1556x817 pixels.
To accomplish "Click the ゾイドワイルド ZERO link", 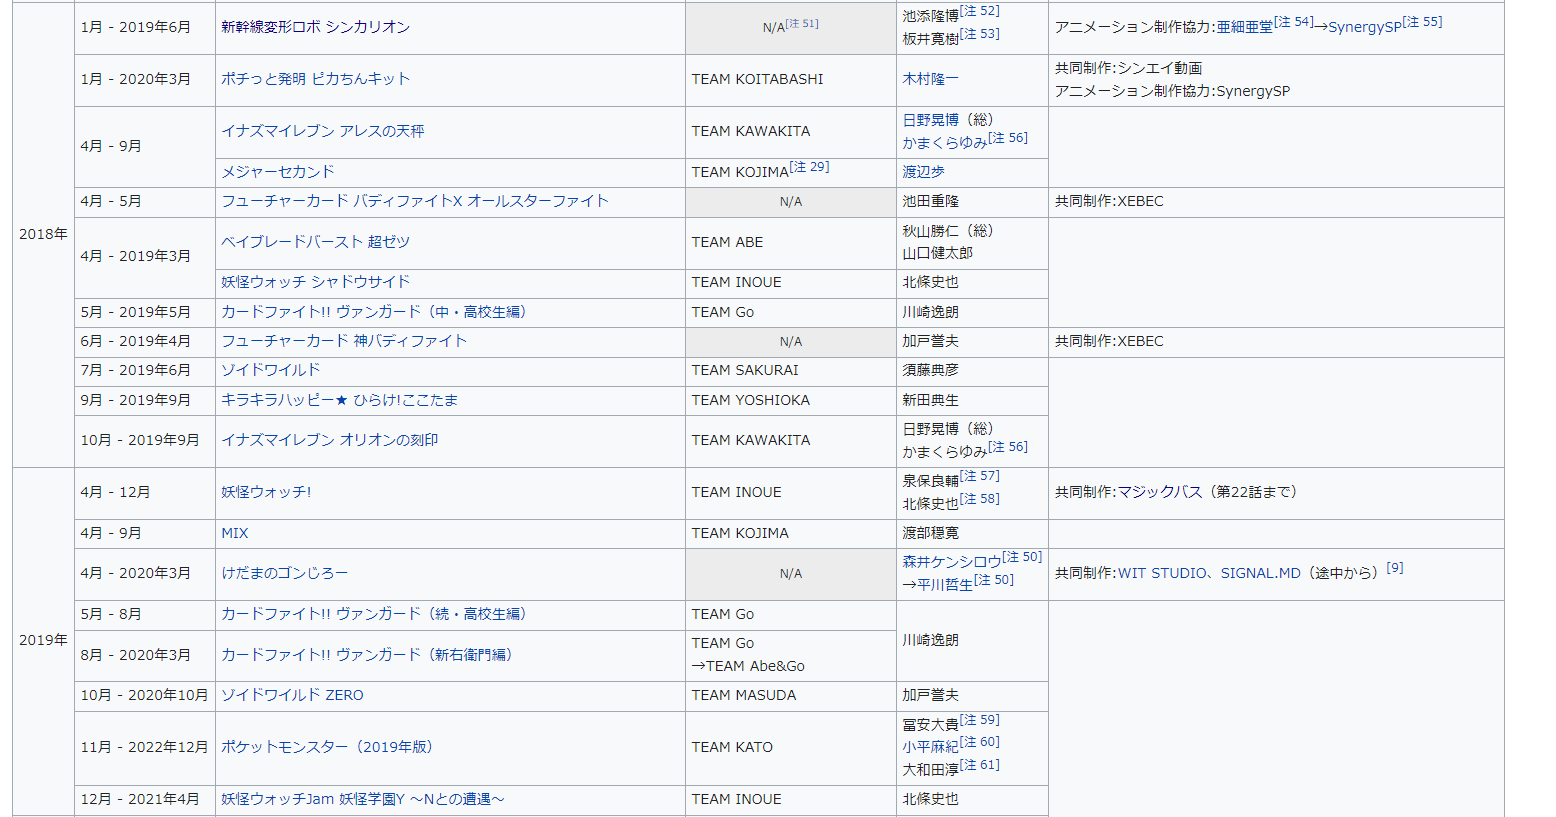I will click(x=292, y=695).
